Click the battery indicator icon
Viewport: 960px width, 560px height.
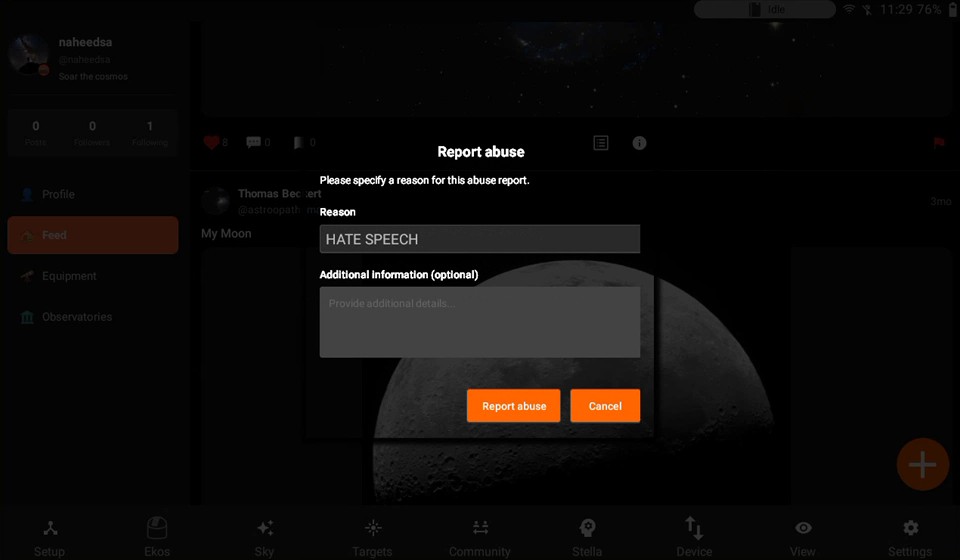tap(953, 9)
